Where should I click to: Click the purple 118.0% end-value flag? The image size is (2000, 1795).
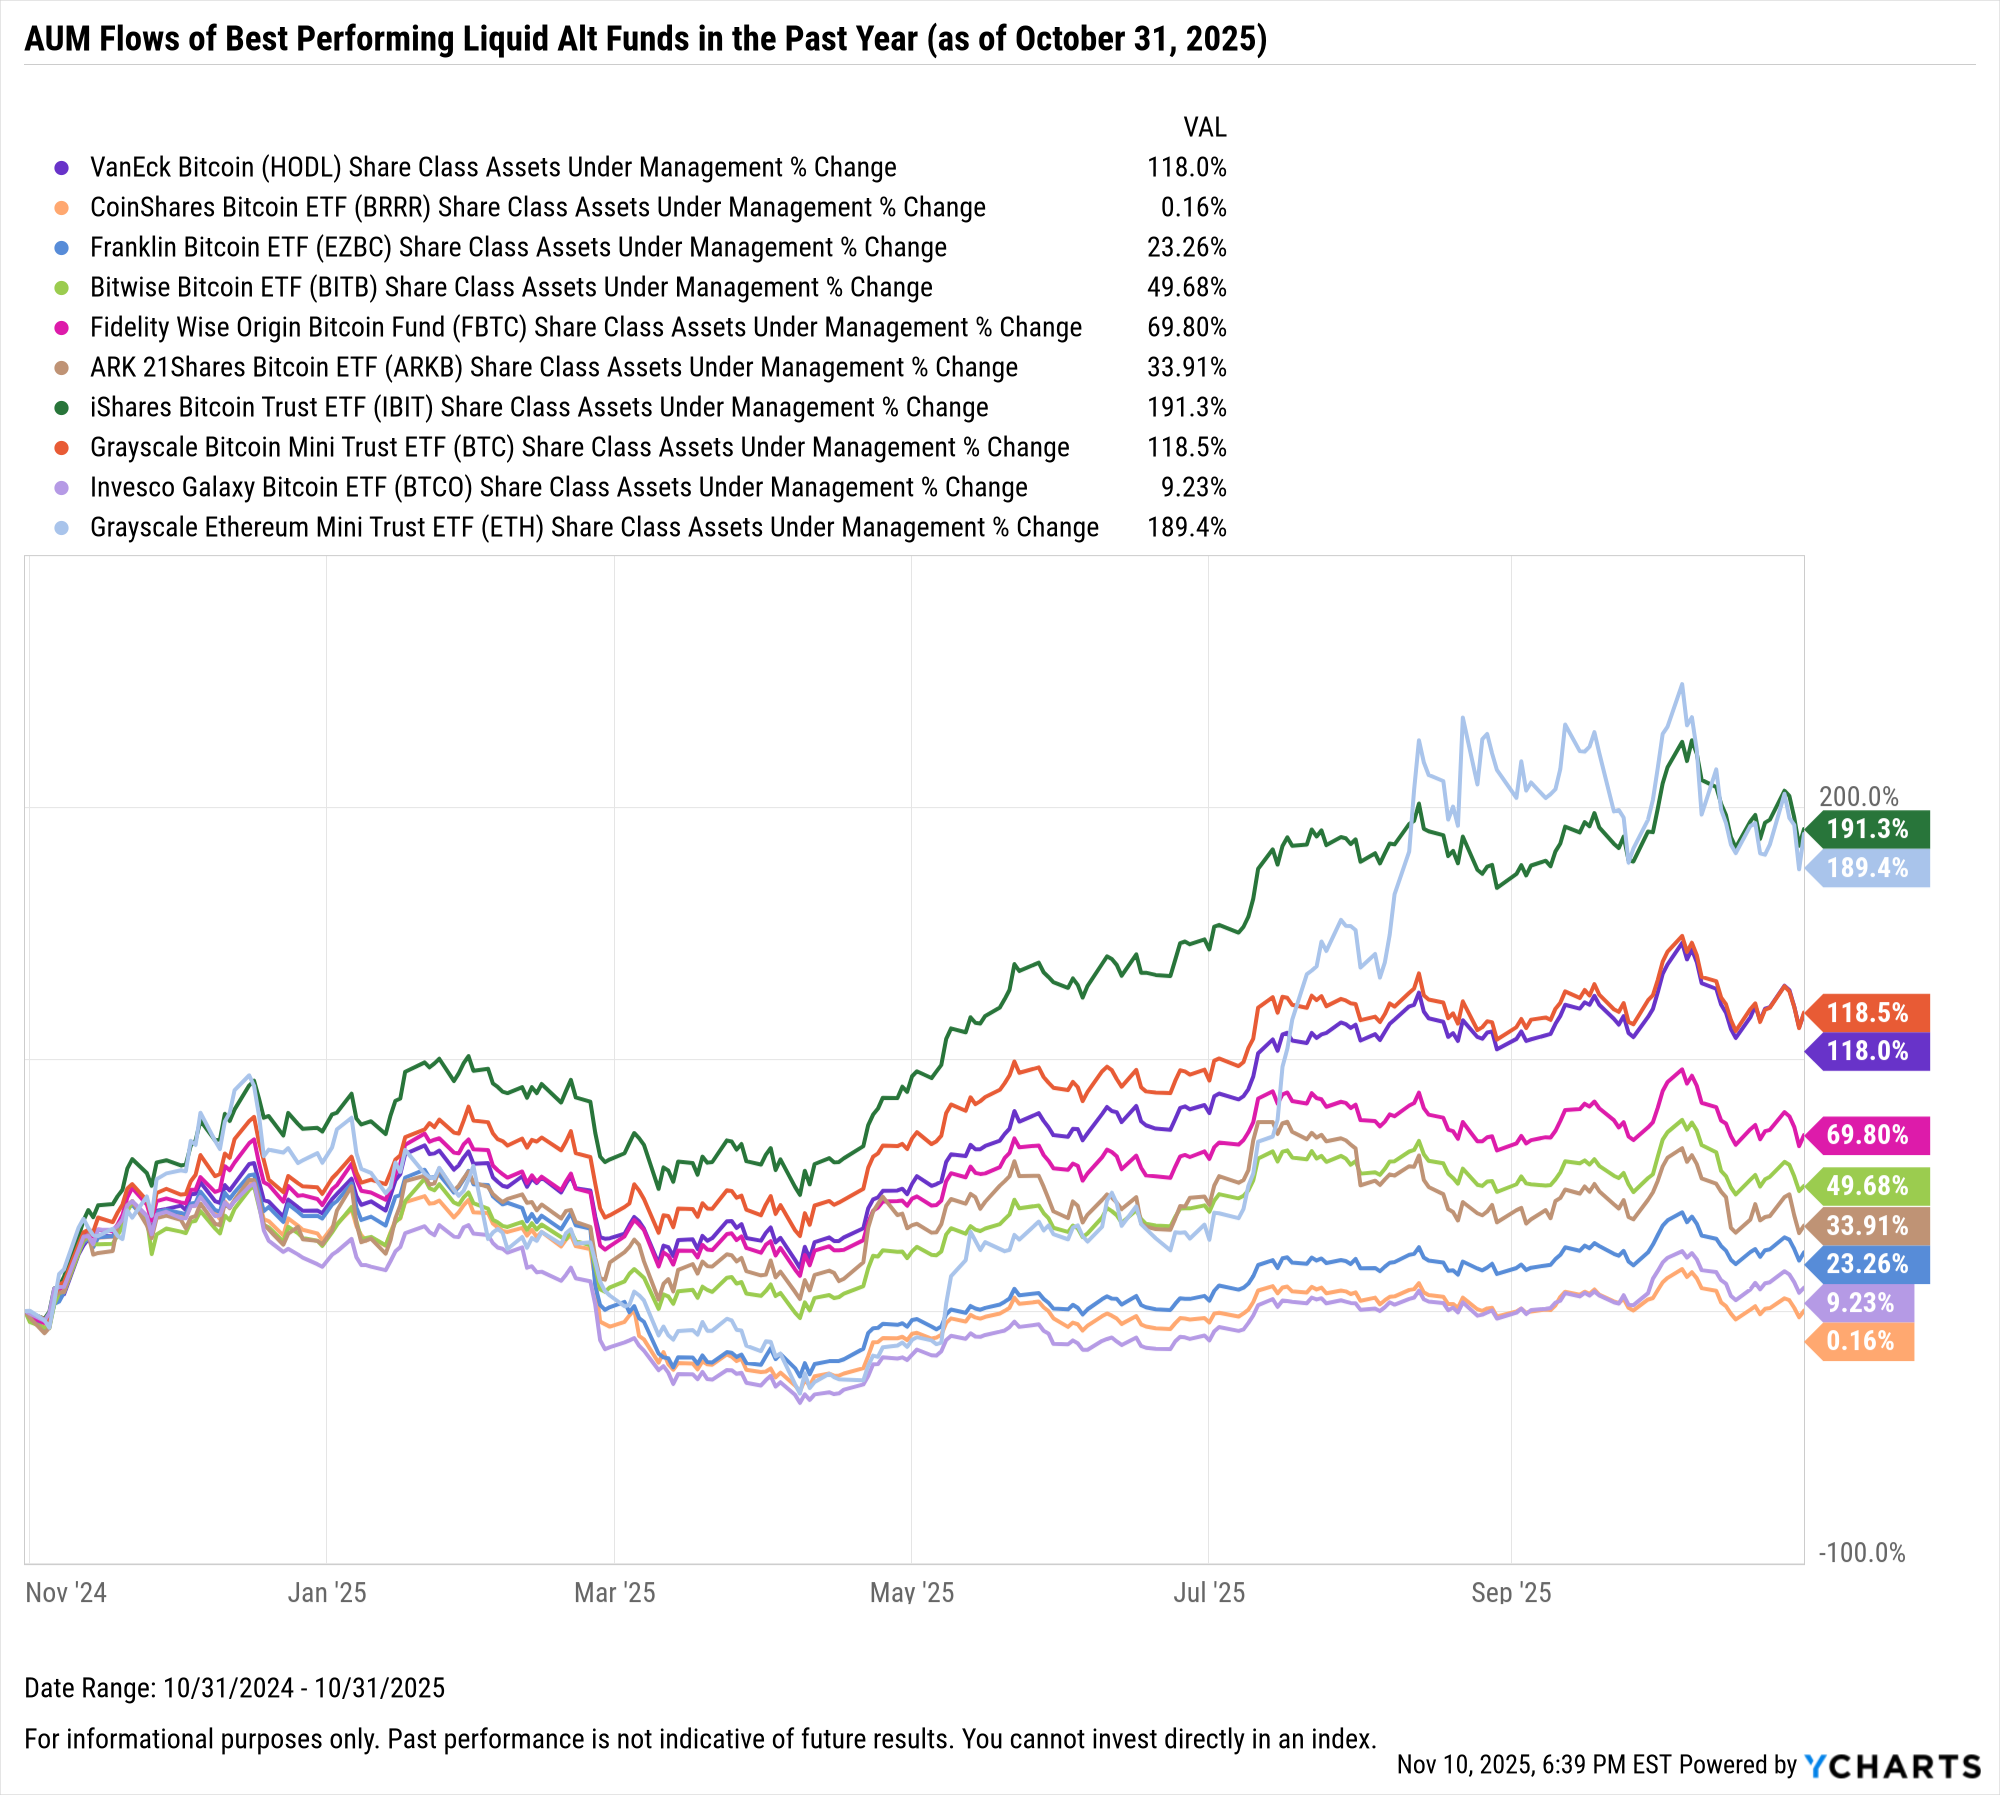1867,1051
